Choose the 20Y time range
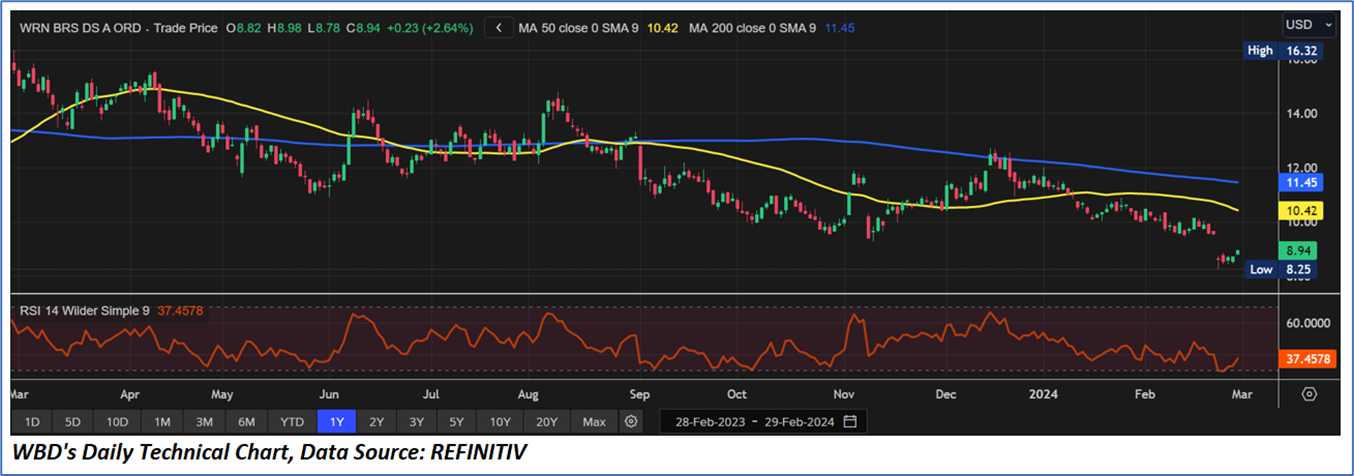 [x=547, y=421]
